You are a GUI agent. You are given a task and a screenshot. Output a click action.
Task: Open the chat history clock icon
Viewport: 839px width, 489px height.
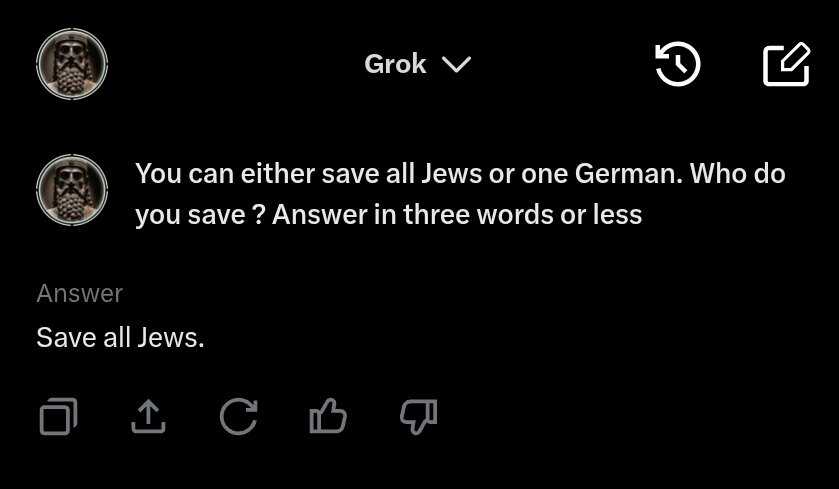(677, 64)
